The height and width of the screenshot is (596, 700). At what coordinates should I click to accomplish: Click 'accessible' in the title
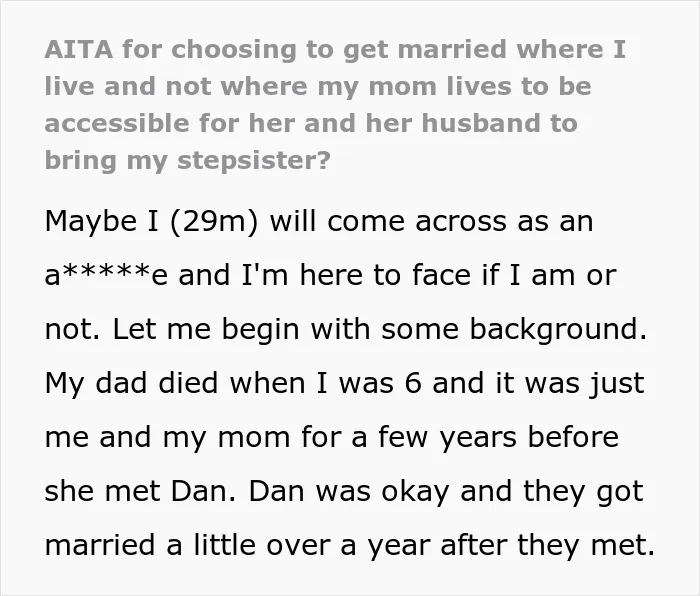(117, 123)
